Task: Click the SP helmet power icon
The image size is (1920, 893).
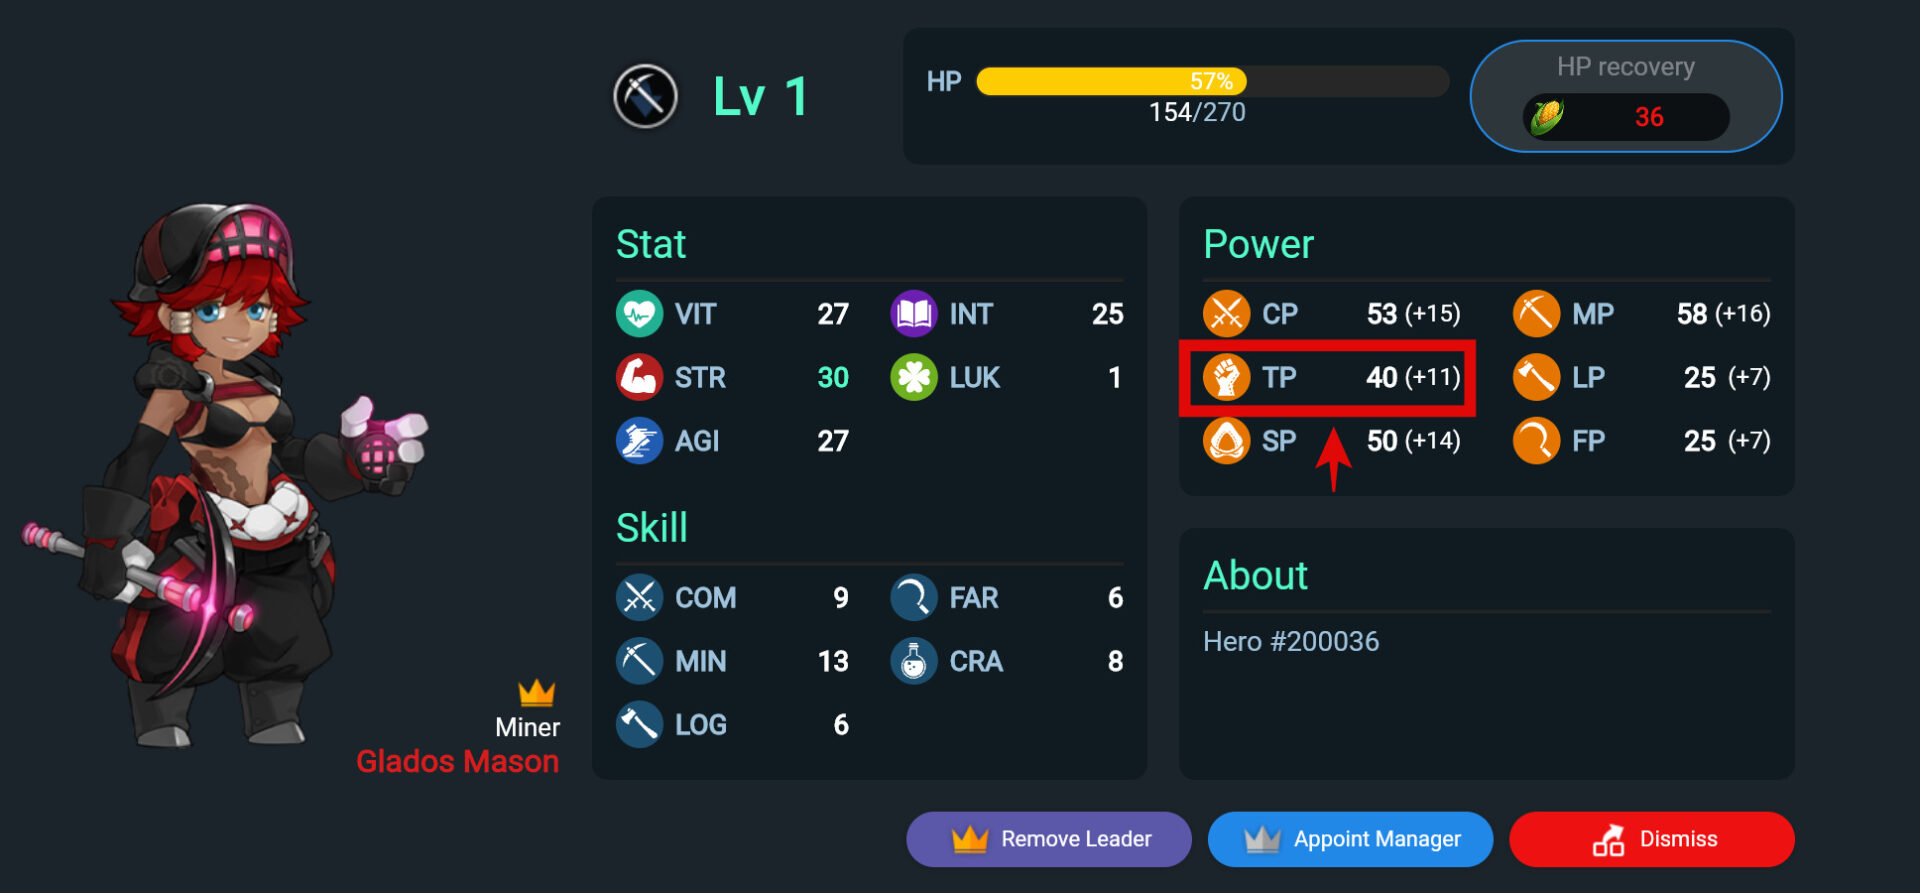Action: point(1227,441)
